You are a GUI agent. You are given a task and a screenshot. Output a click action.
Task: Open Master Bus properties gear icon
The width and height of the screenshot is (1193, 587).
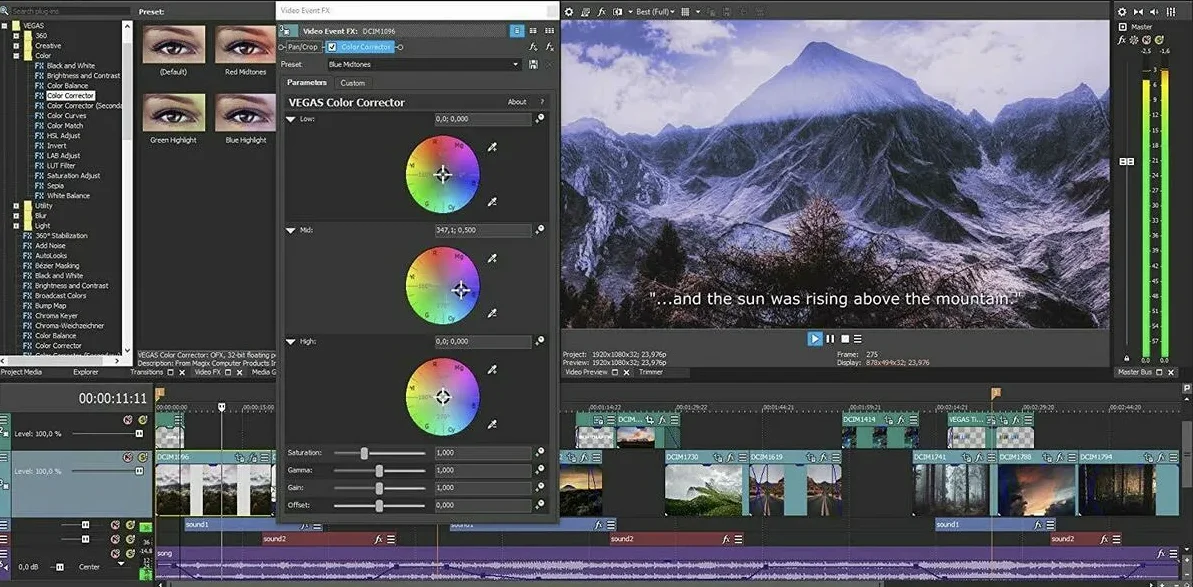(1122, 11)
